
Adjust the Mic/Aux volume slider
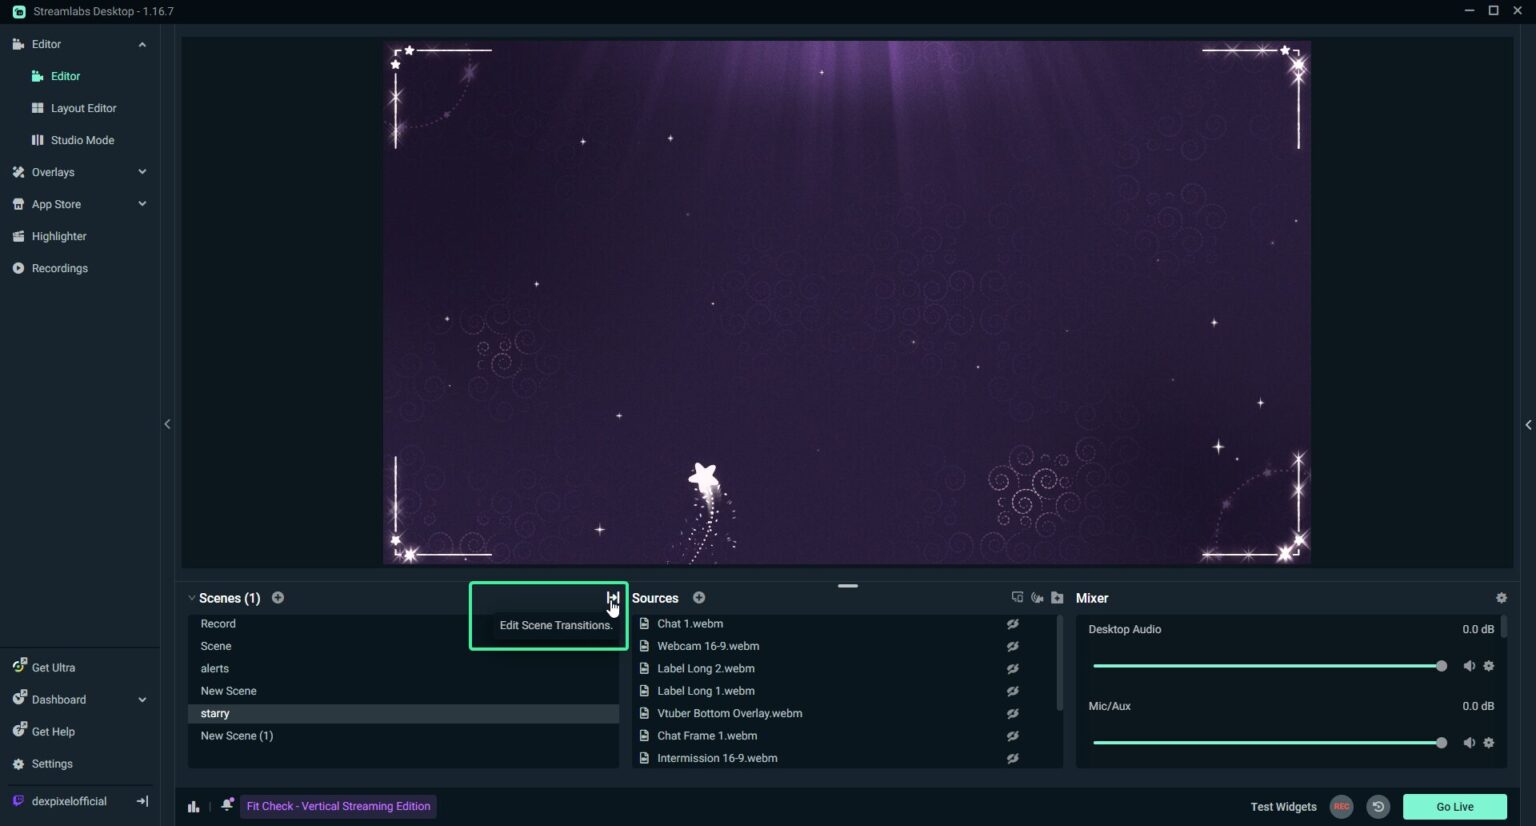click(x=1440, y=742)
